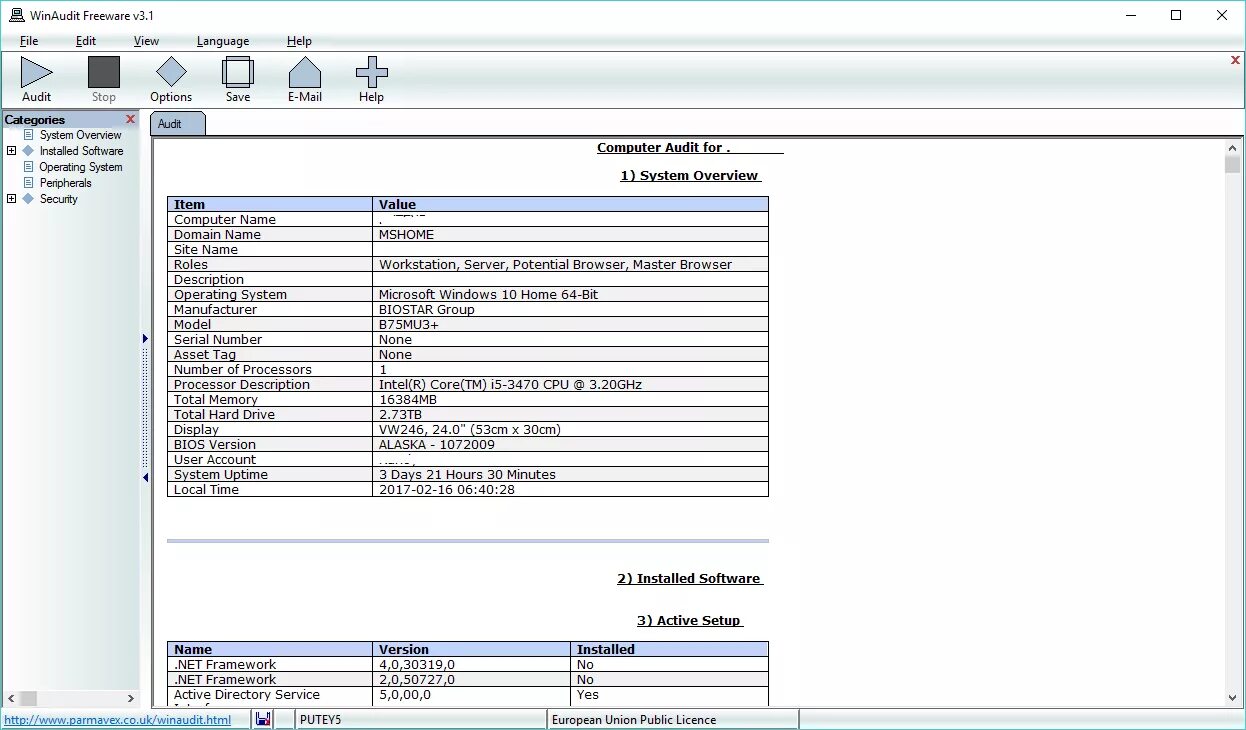Open the Language menu
Image resolution: width=1246 pixels, height=730 pixels.
[222, 41]
